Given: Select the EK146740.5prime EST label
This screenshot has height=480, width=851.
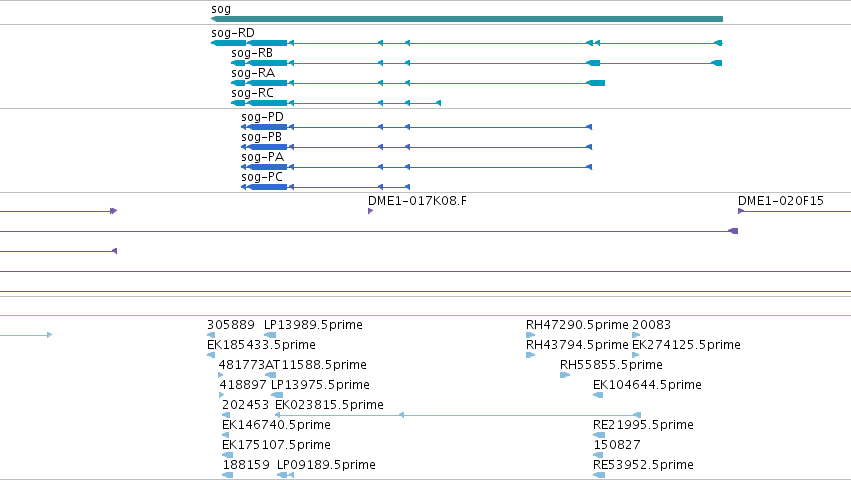Looking at the screenshot, I should (x=276, y=425).
